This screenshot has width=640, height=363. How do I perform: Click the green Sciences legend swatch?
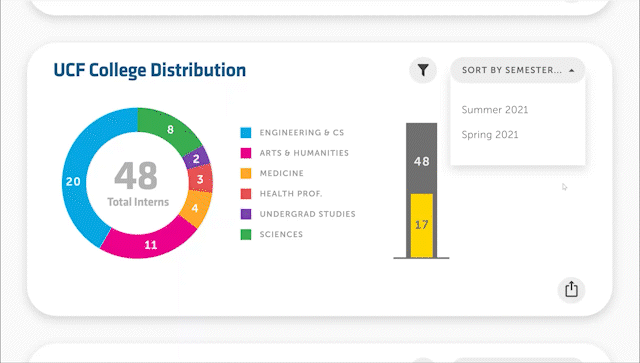click(246, 234)
